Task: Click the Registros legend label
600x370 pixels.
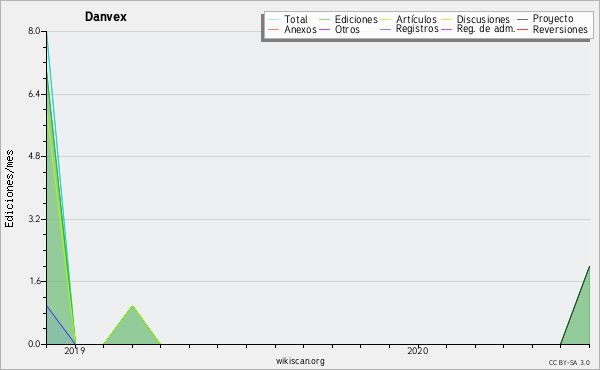Action: click(417, 29)
